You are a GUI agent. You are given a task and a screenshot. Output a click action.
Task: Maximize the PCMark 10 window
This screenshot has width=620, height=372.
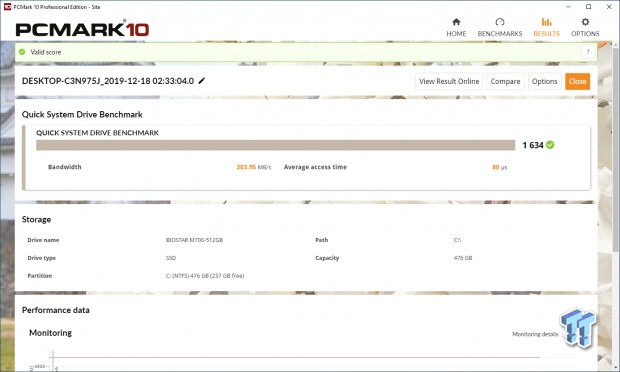click(x=588, y=7)
